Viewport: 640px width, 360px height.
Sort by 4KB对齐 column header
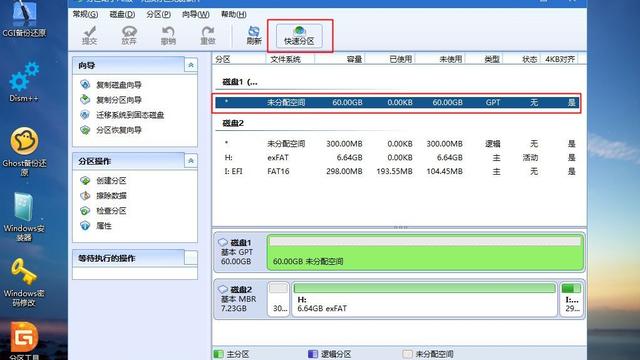tap(560, 59)
